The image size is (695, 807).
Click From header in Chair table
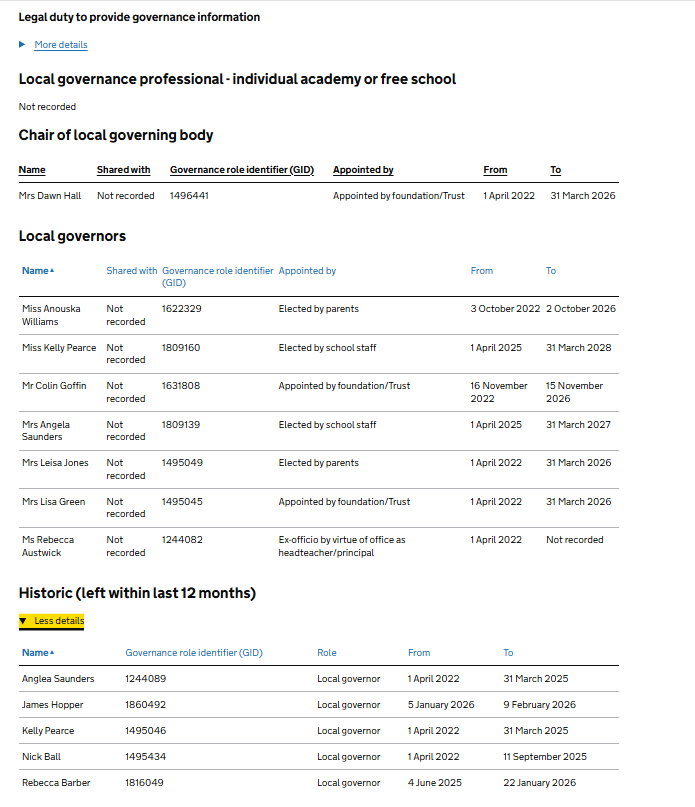pyautogui.click(x=495, y=170)
